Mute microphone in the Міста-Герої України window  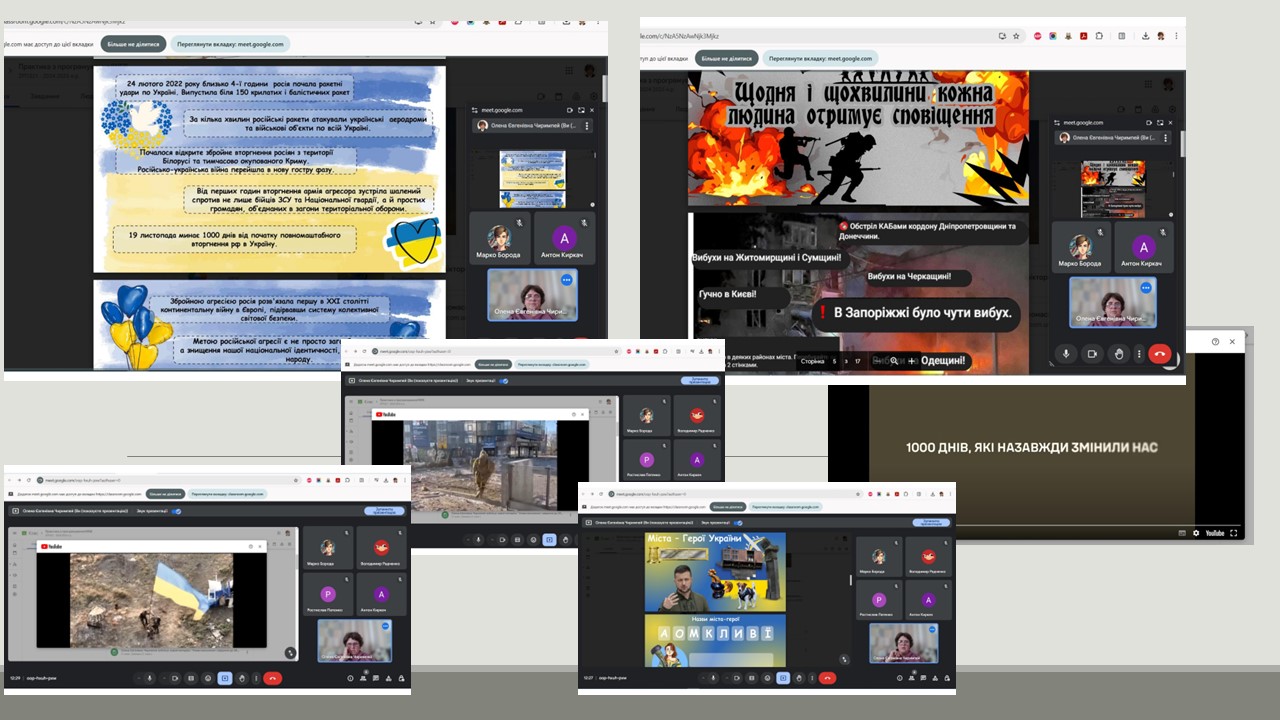click(x=713, y=678)
